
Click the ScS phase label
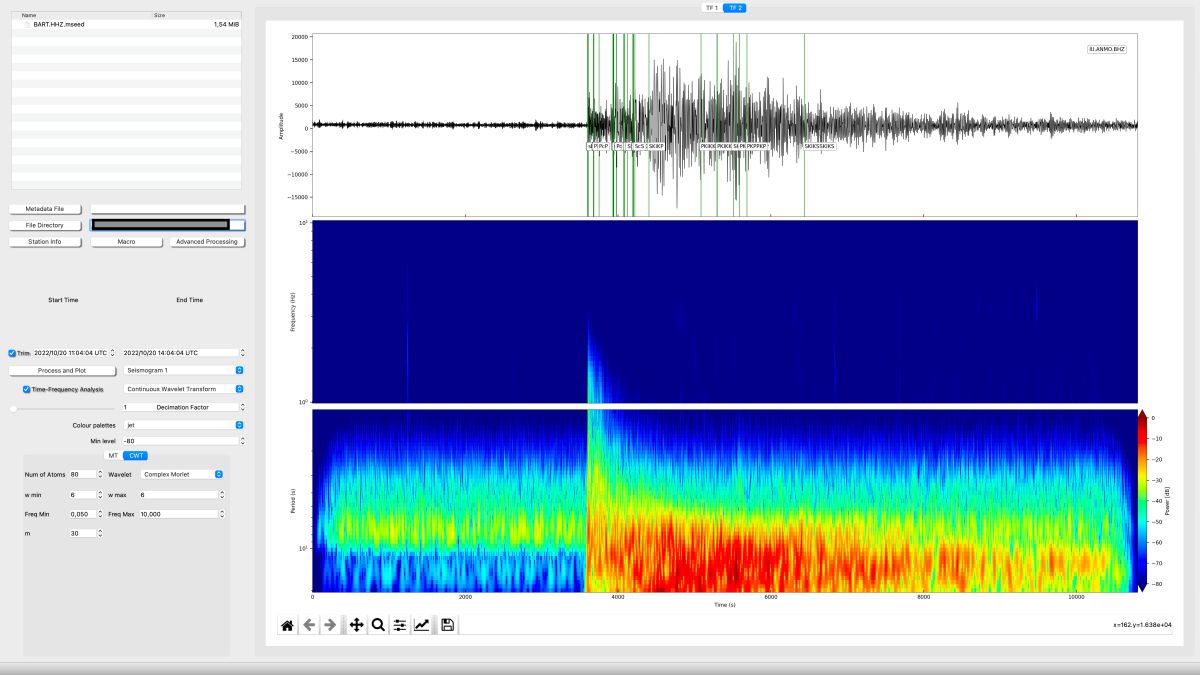coord(639,146)
